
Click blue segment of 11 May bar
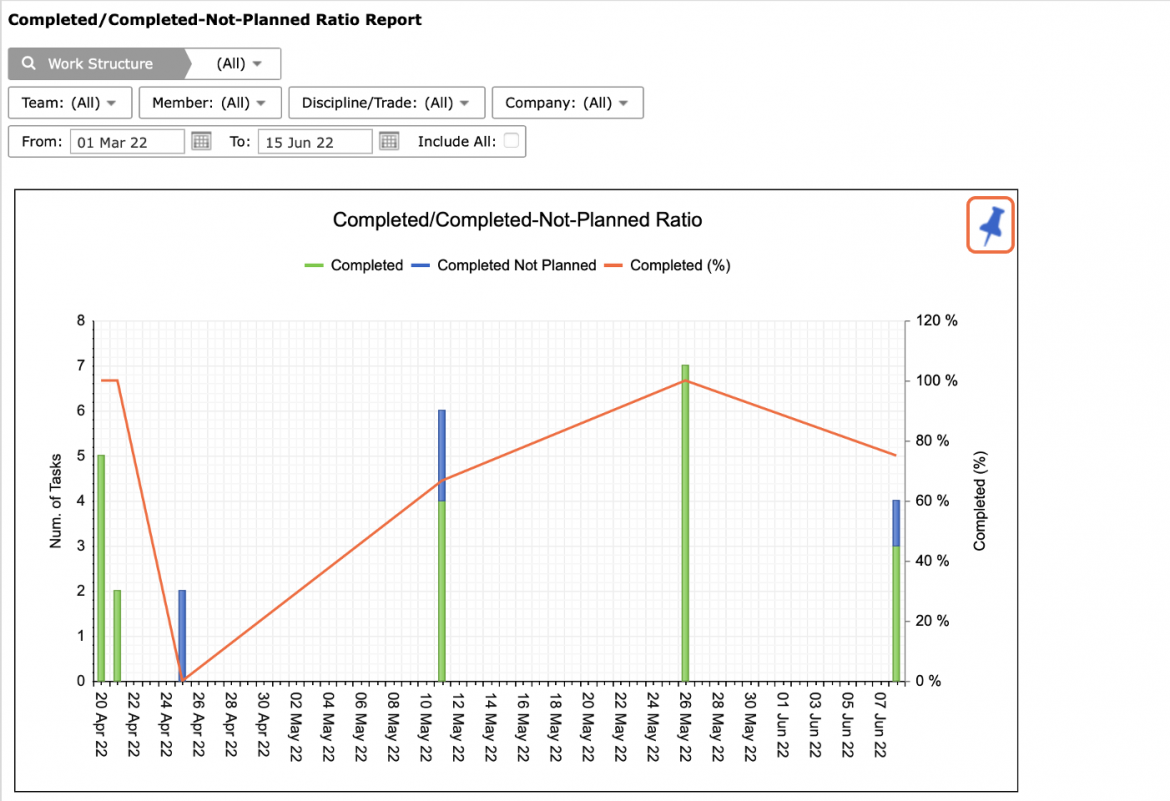point(442,455)
